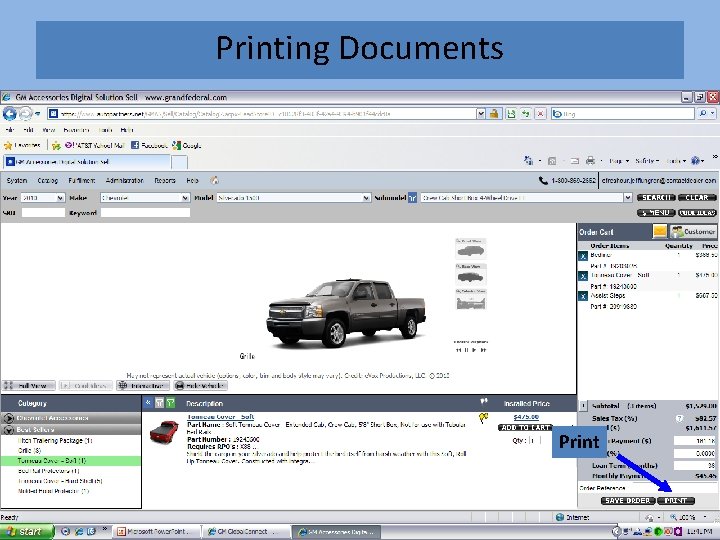Image resolution: width=720 pixels, height=540 pixels.
Task: Click the ADD TO CART button
Action: coord(526,428)
